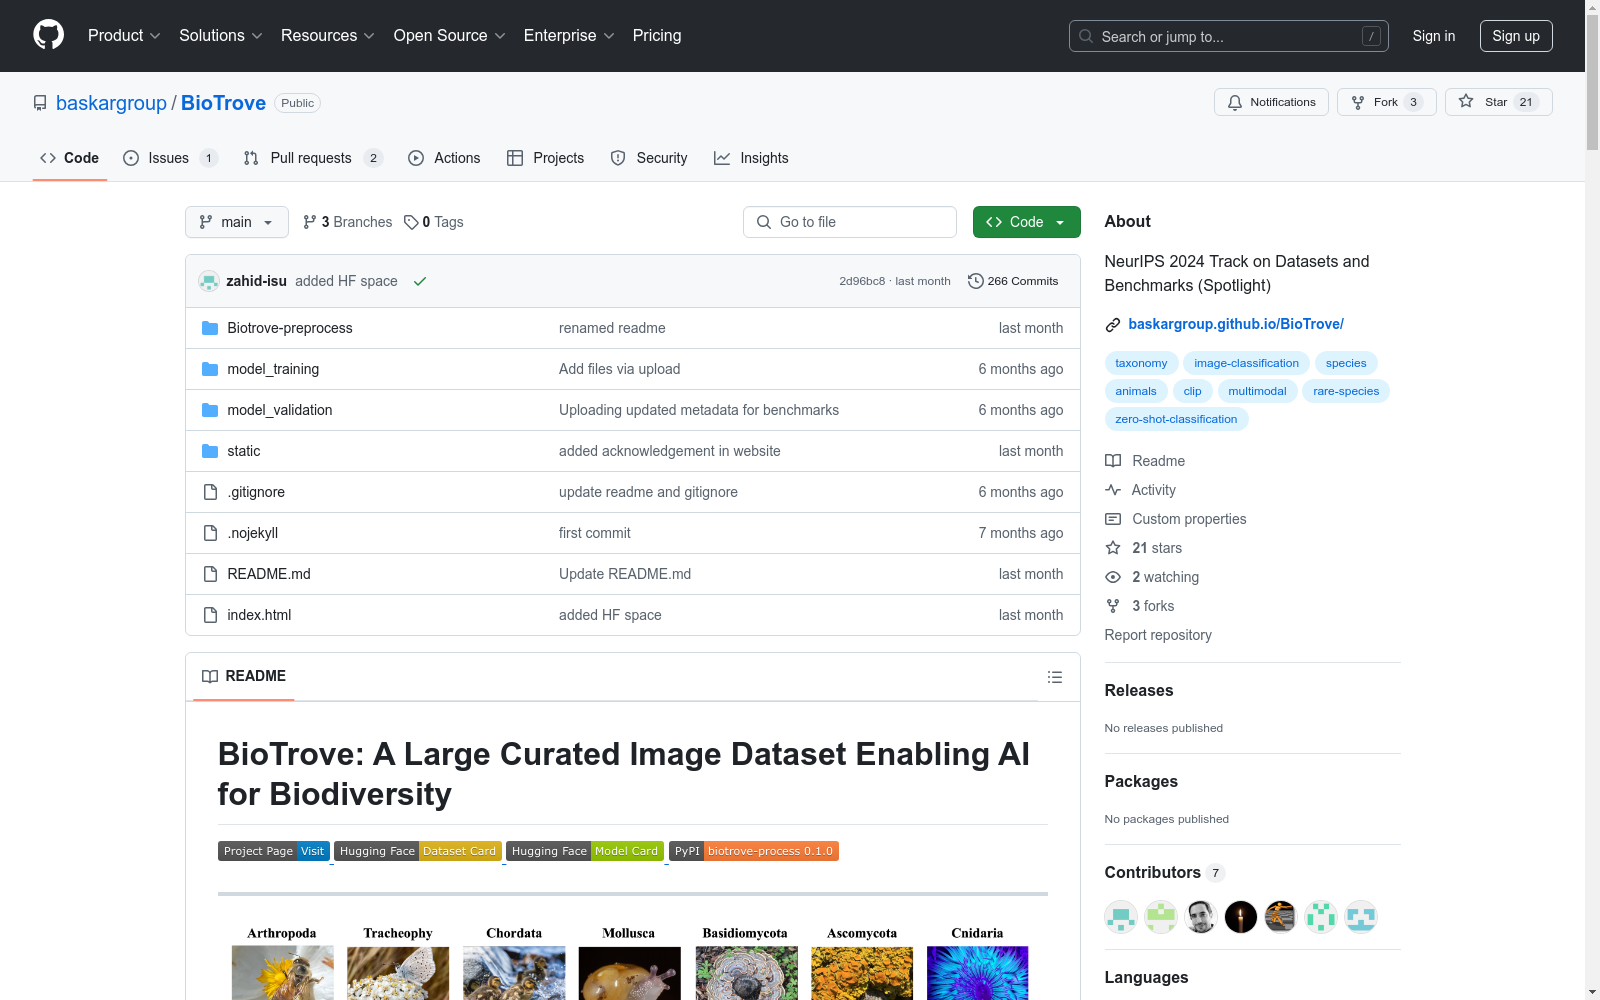
Task: Click Report repository
Action: click(1158, 635)
